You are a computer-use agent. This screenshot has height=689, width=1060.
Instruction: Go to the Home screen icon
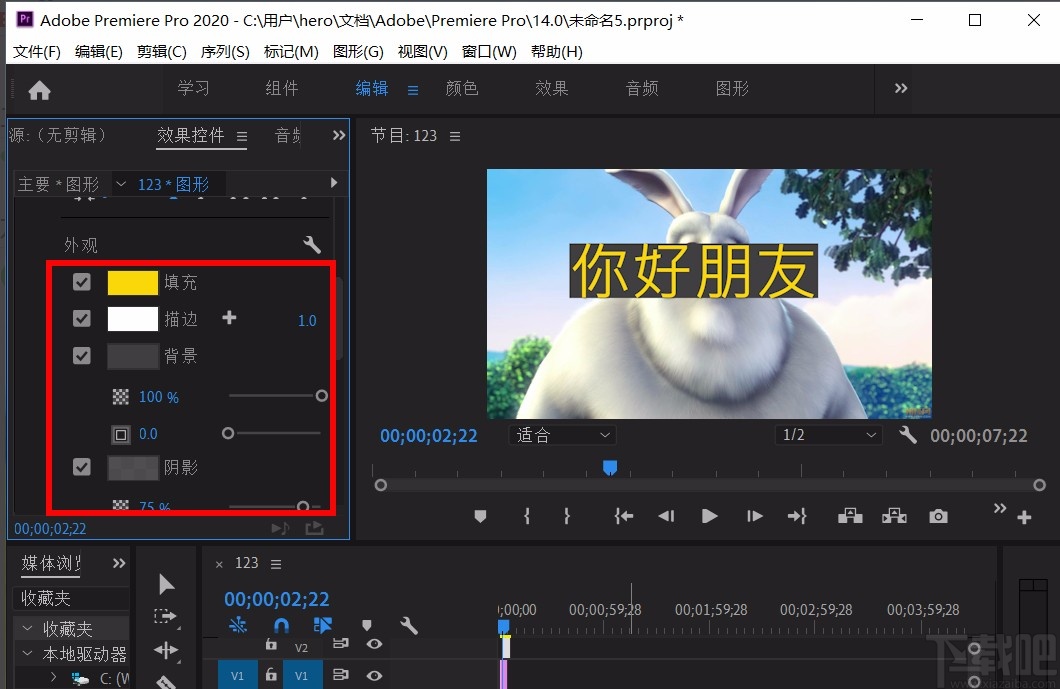(39, 90)
